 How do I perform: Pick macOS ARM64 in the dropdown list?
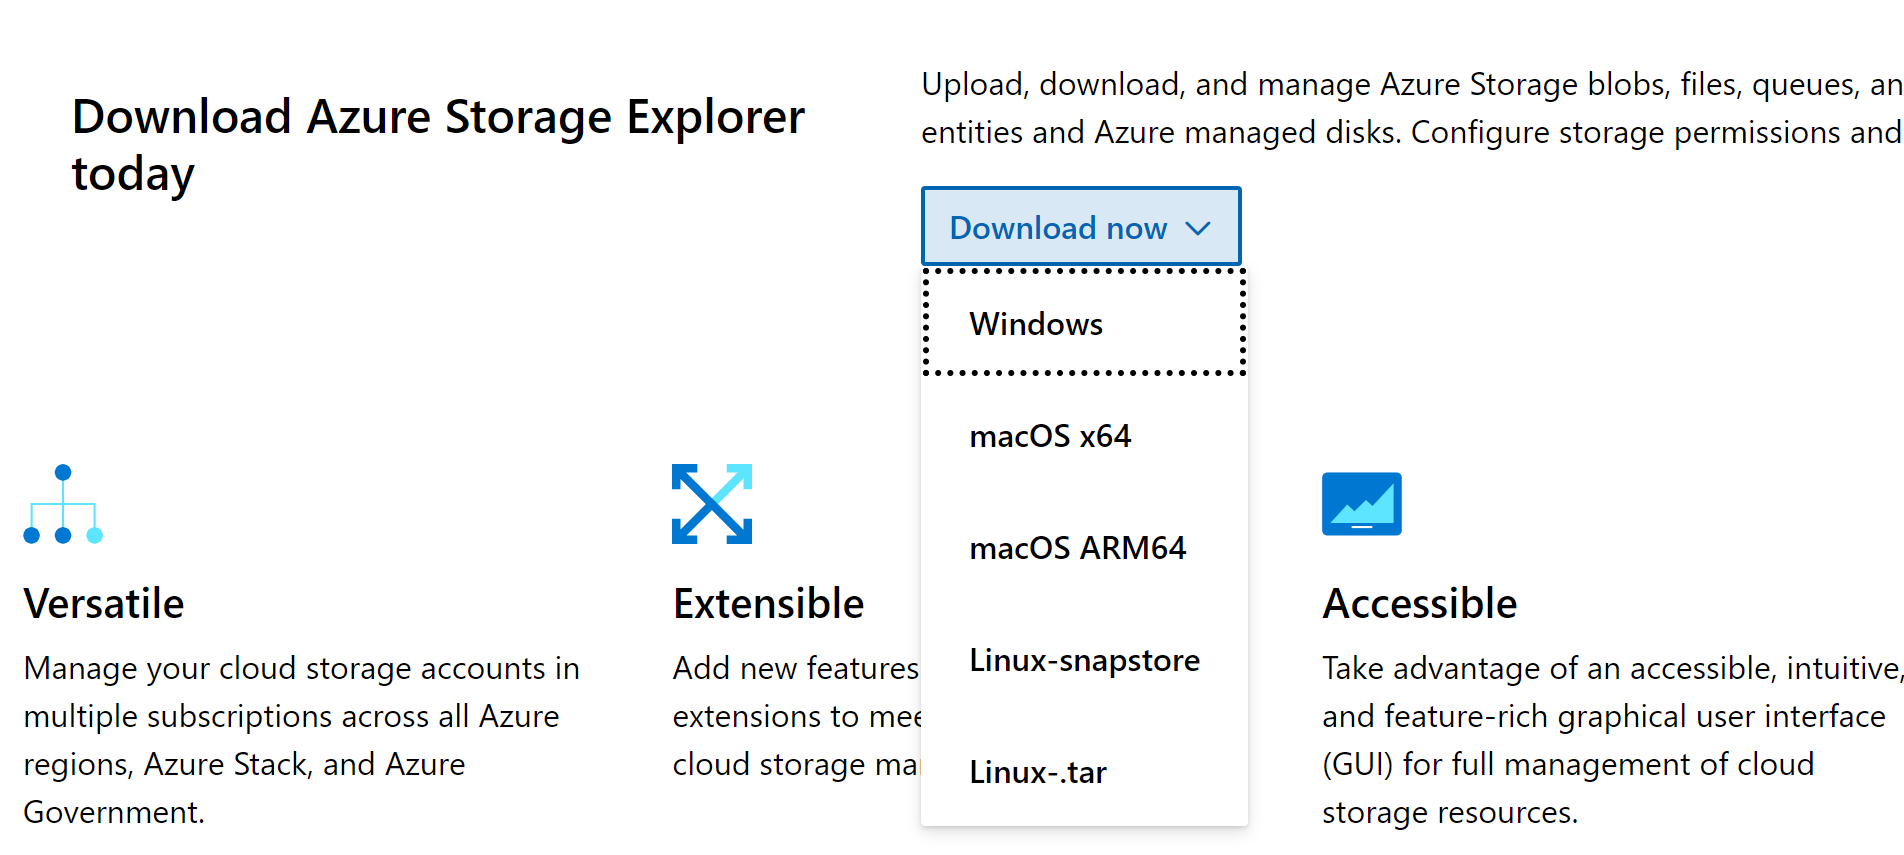coord(1077,548)
